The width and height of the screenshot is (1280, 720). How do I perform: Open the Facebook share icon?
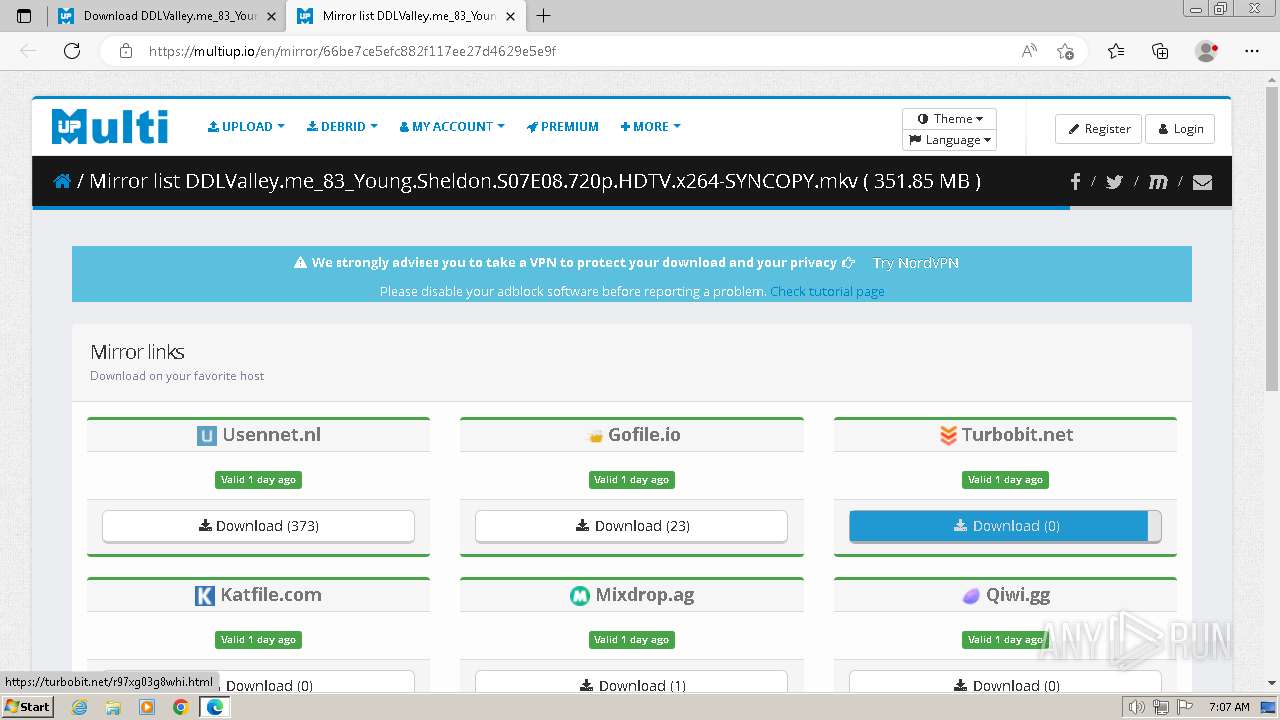(1076, 181)
